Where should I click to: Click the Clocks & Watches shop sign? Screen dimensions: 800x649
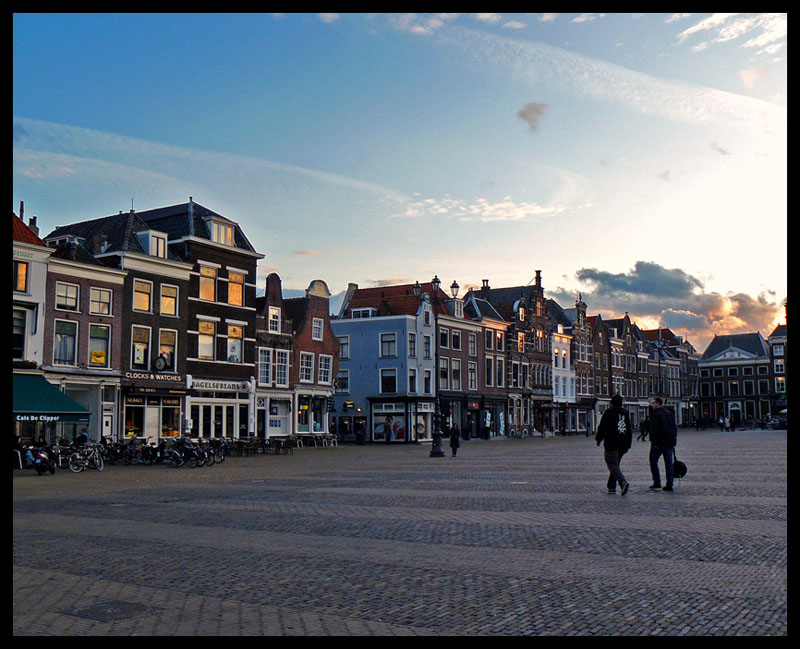153,377
